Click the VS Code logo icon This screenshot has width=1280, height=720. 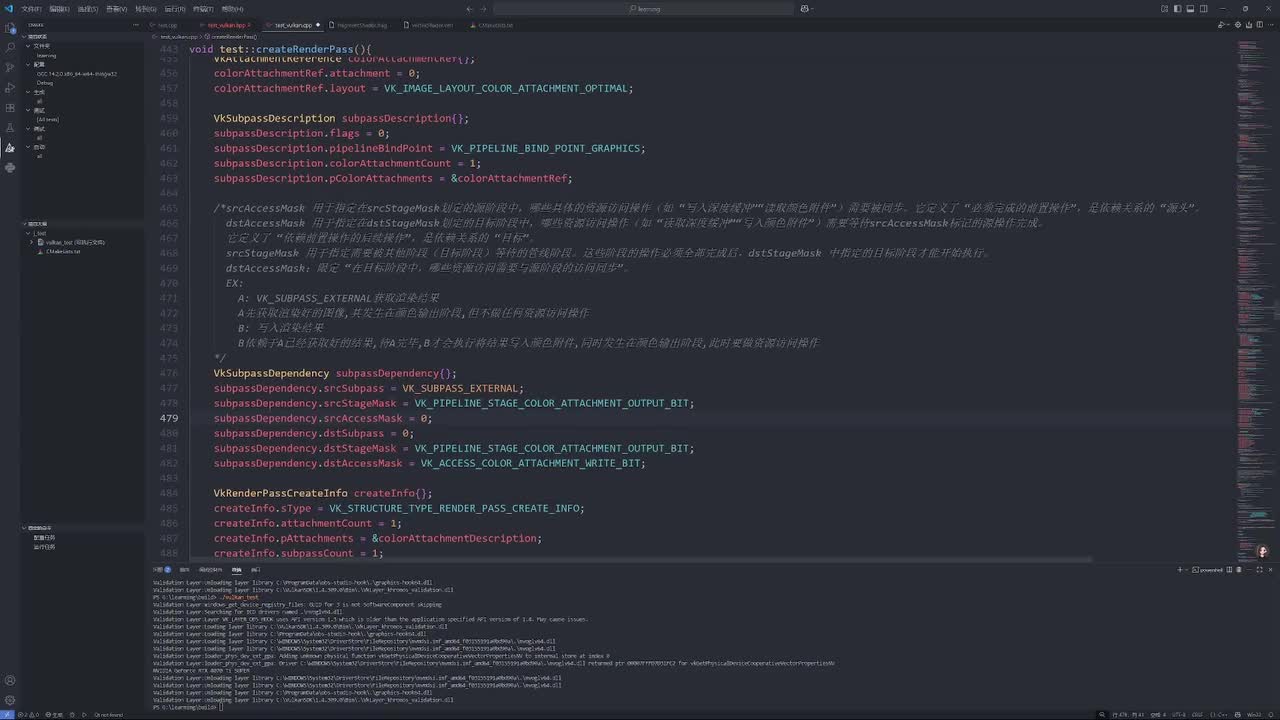[x=9, y=8]
